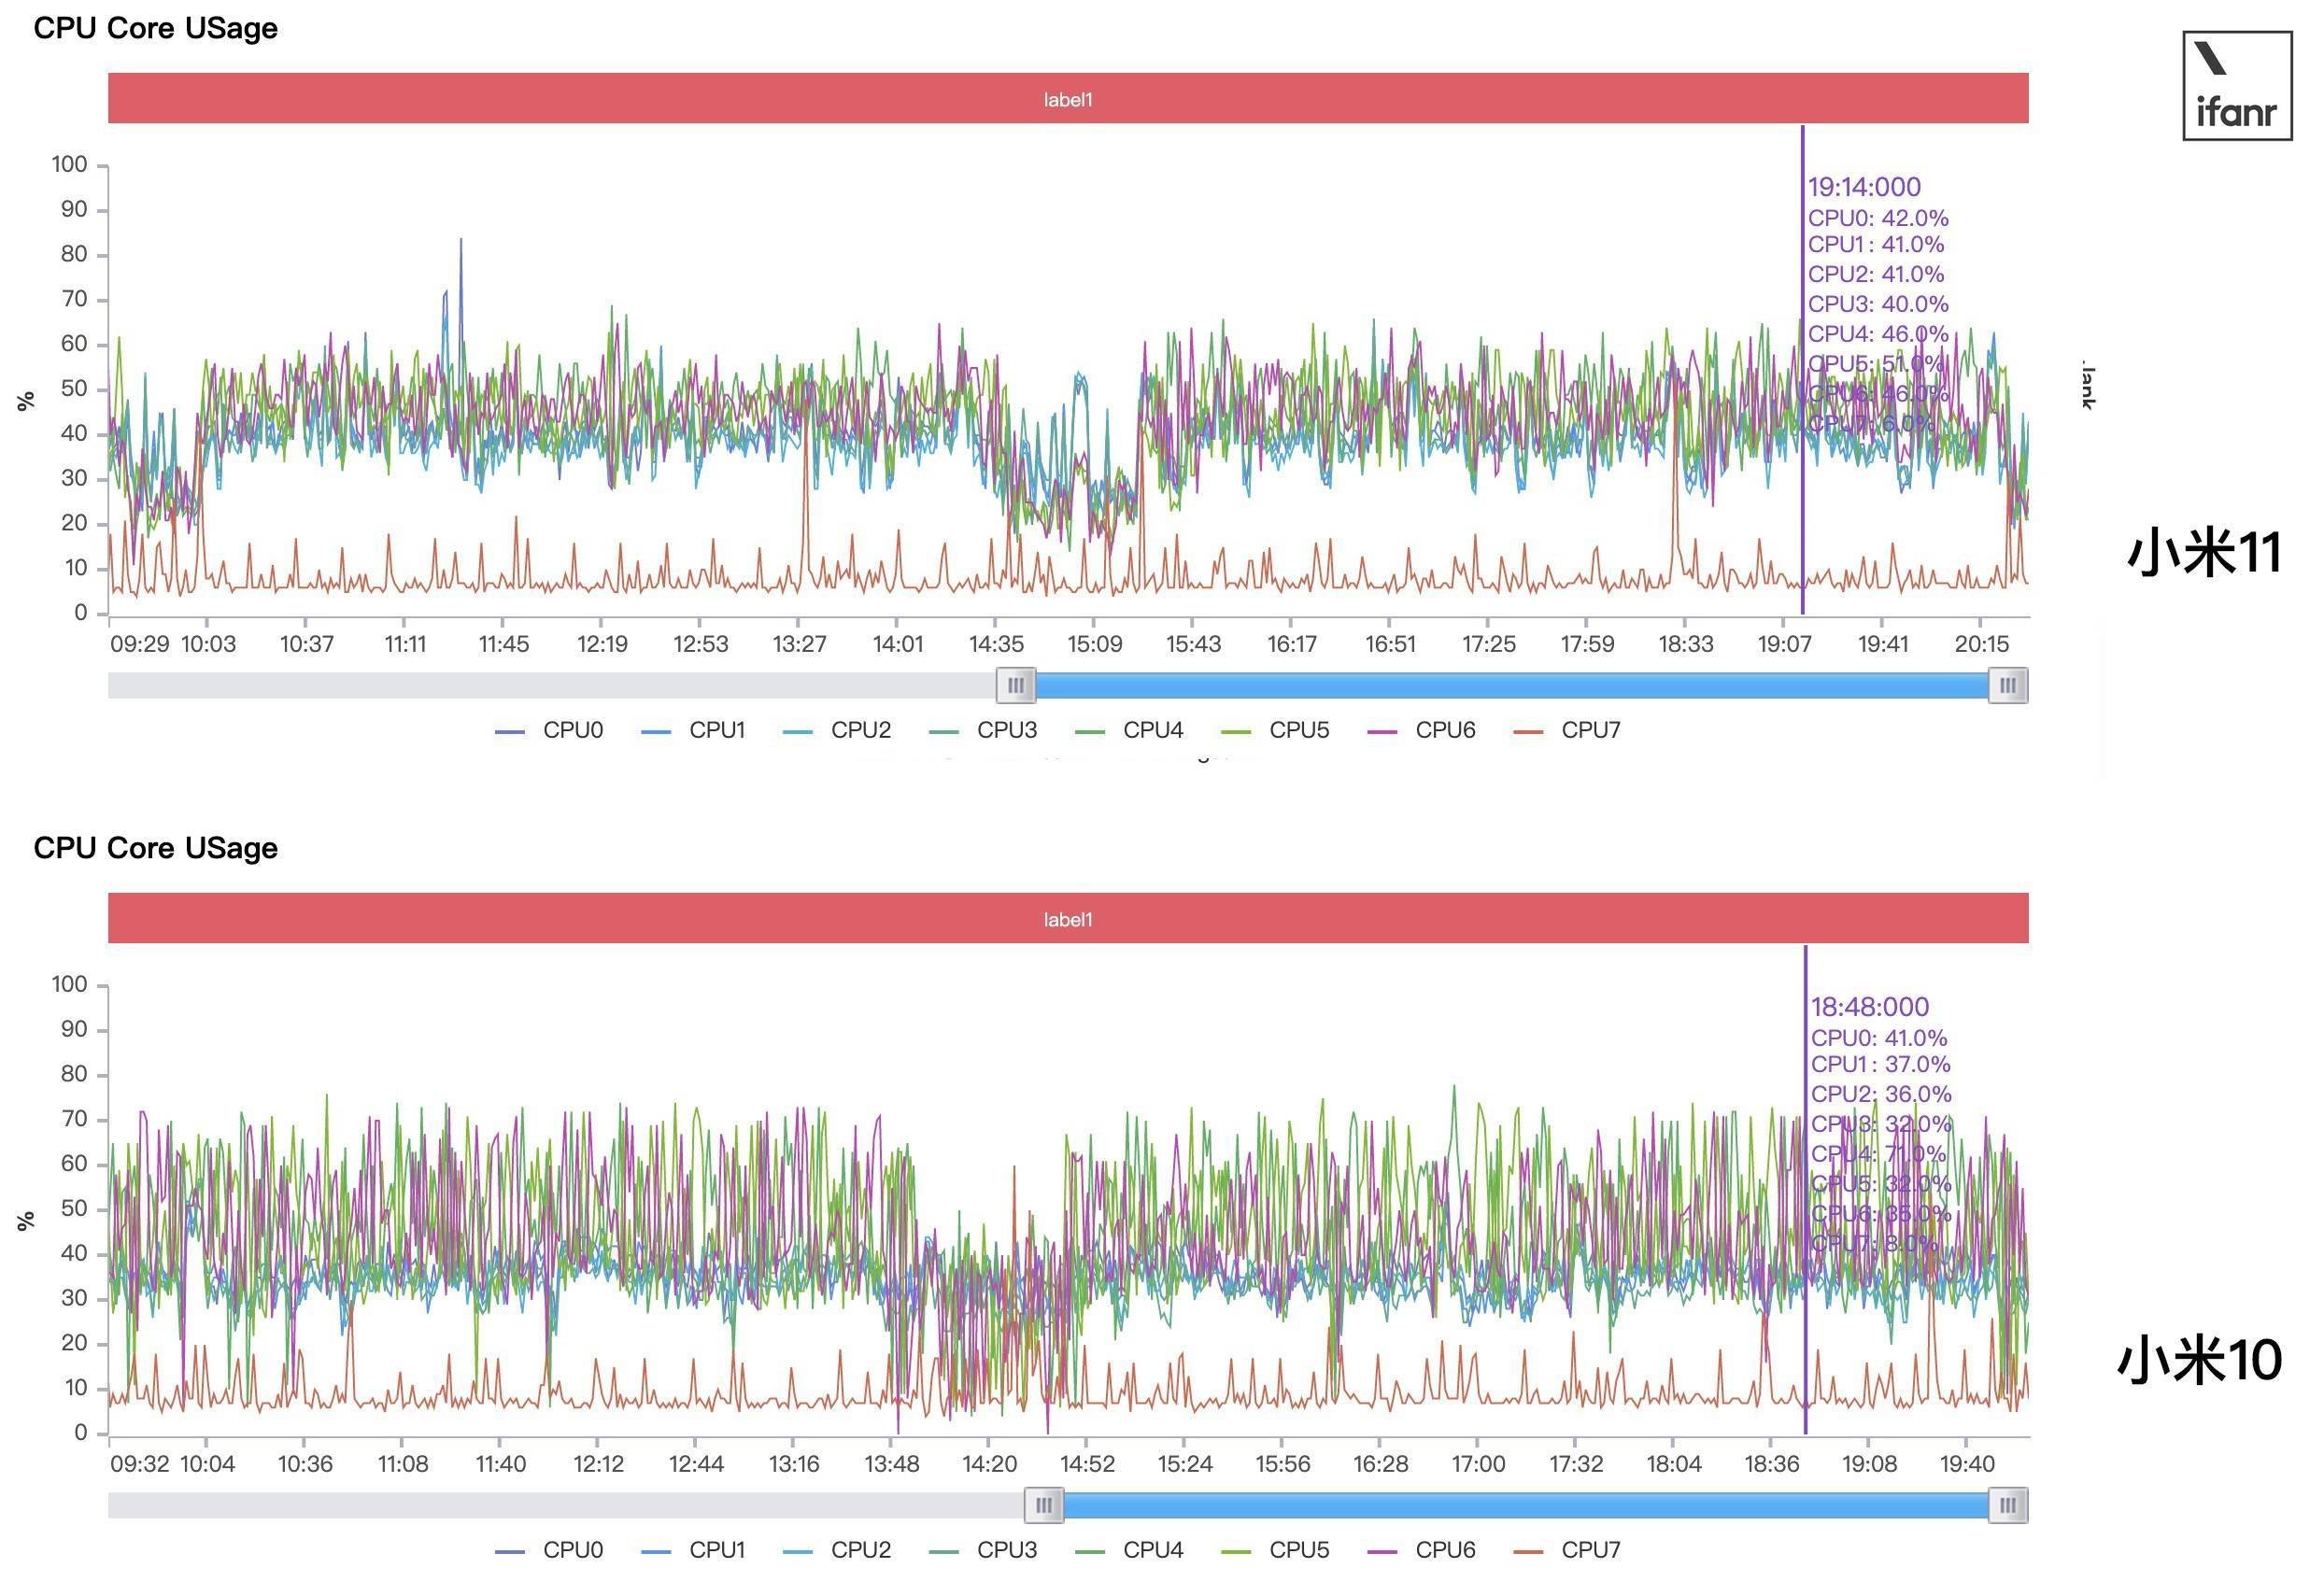Click left zoom handle of top chart slider
Screen dimensions: 2324x1582
click(x=1016, y=686)
